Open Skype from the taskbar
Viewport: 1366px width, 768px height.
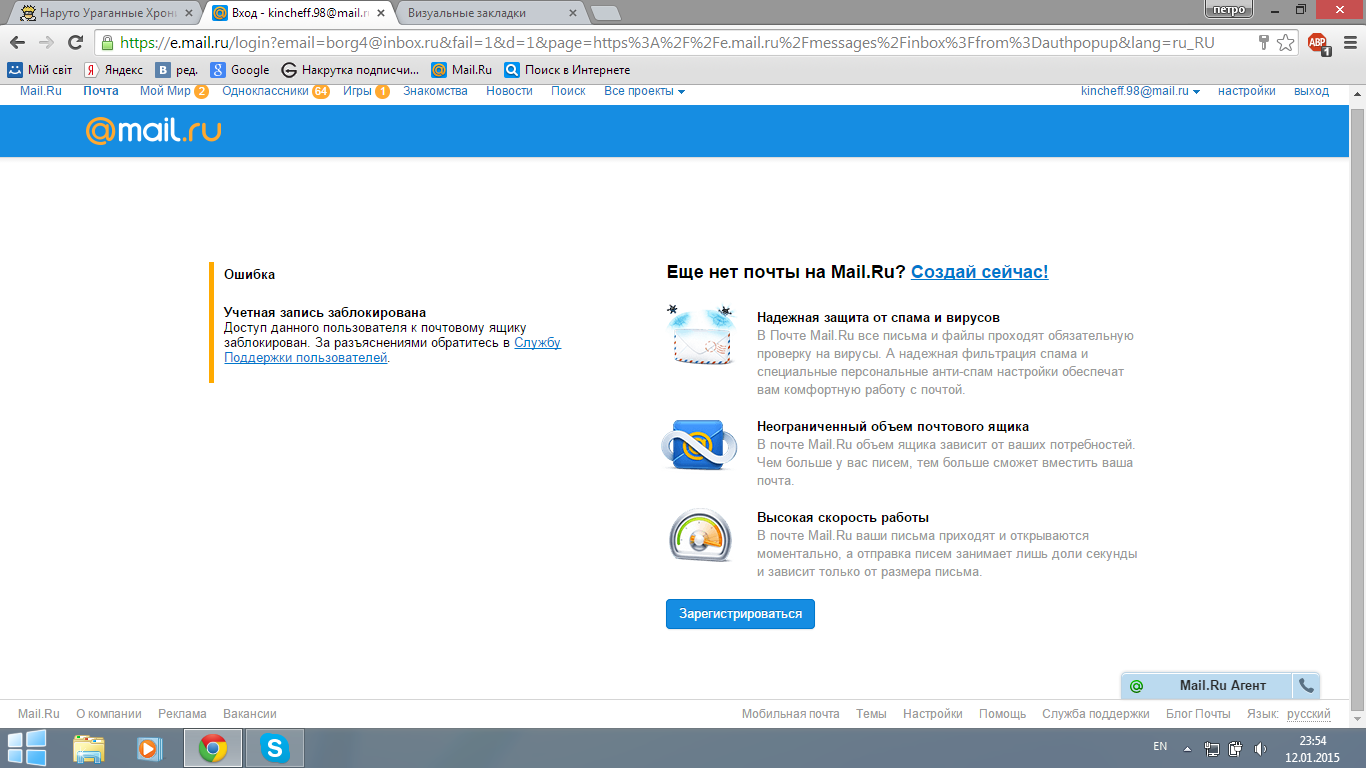274,748
